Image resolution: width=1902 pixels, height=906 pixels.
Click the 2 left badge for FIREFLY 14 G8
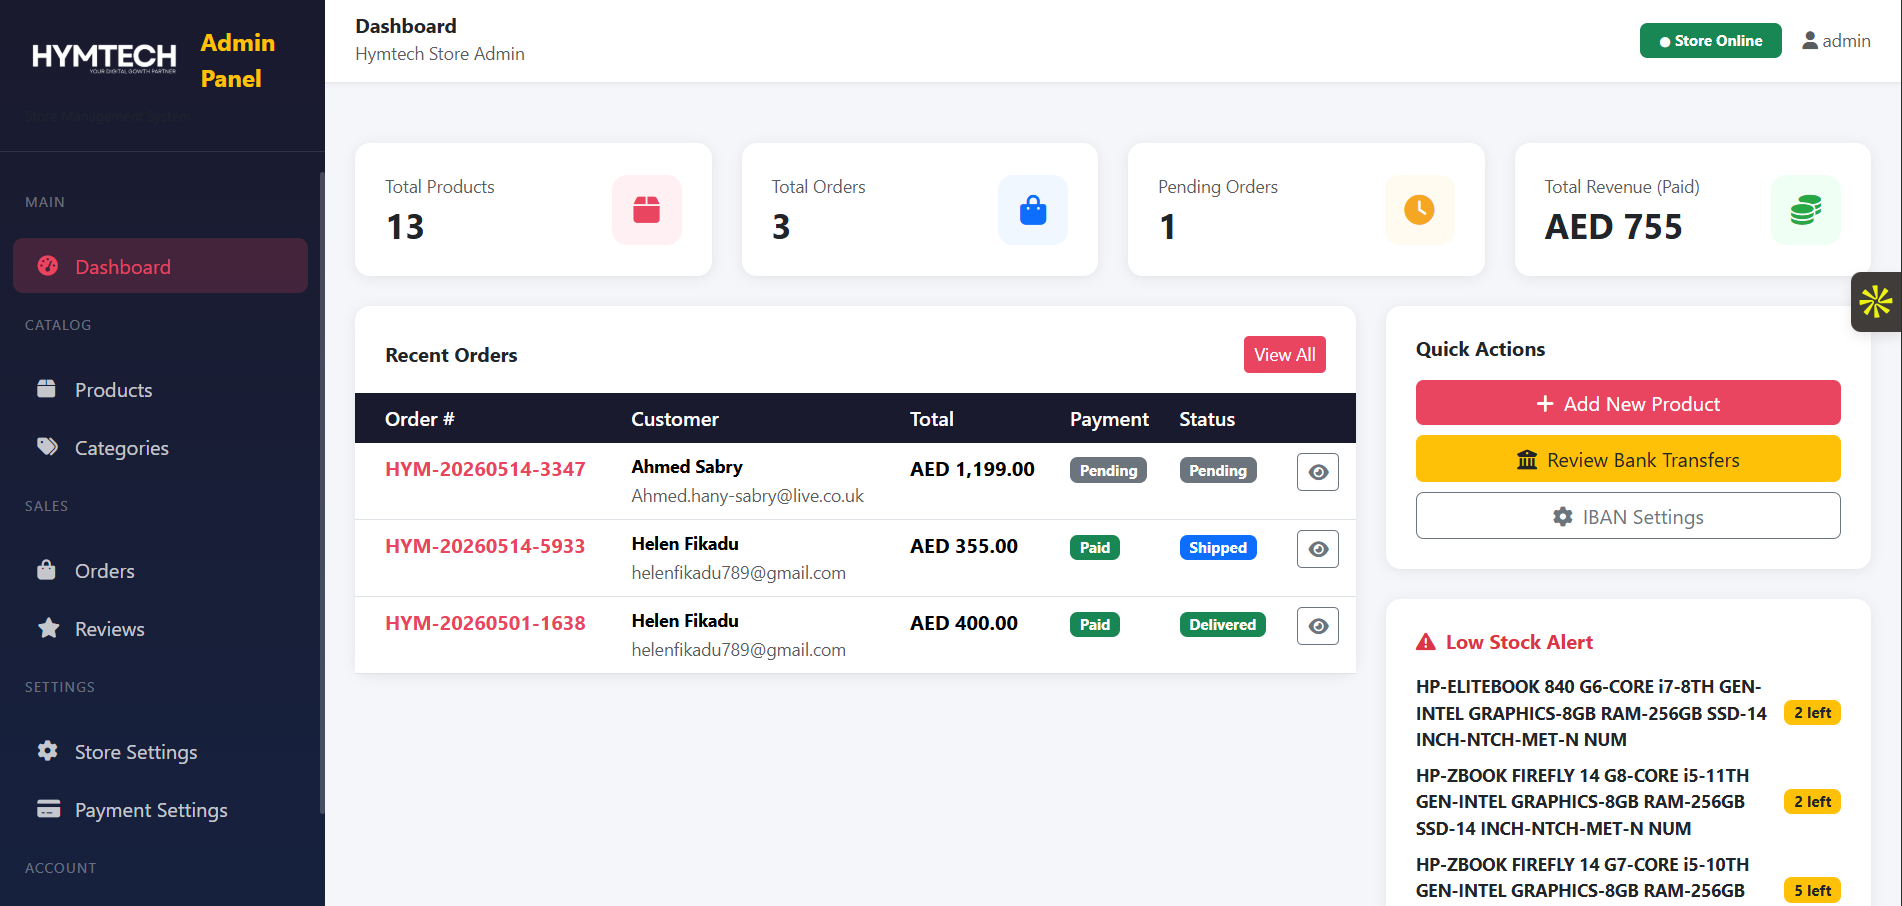(1812, 802)
